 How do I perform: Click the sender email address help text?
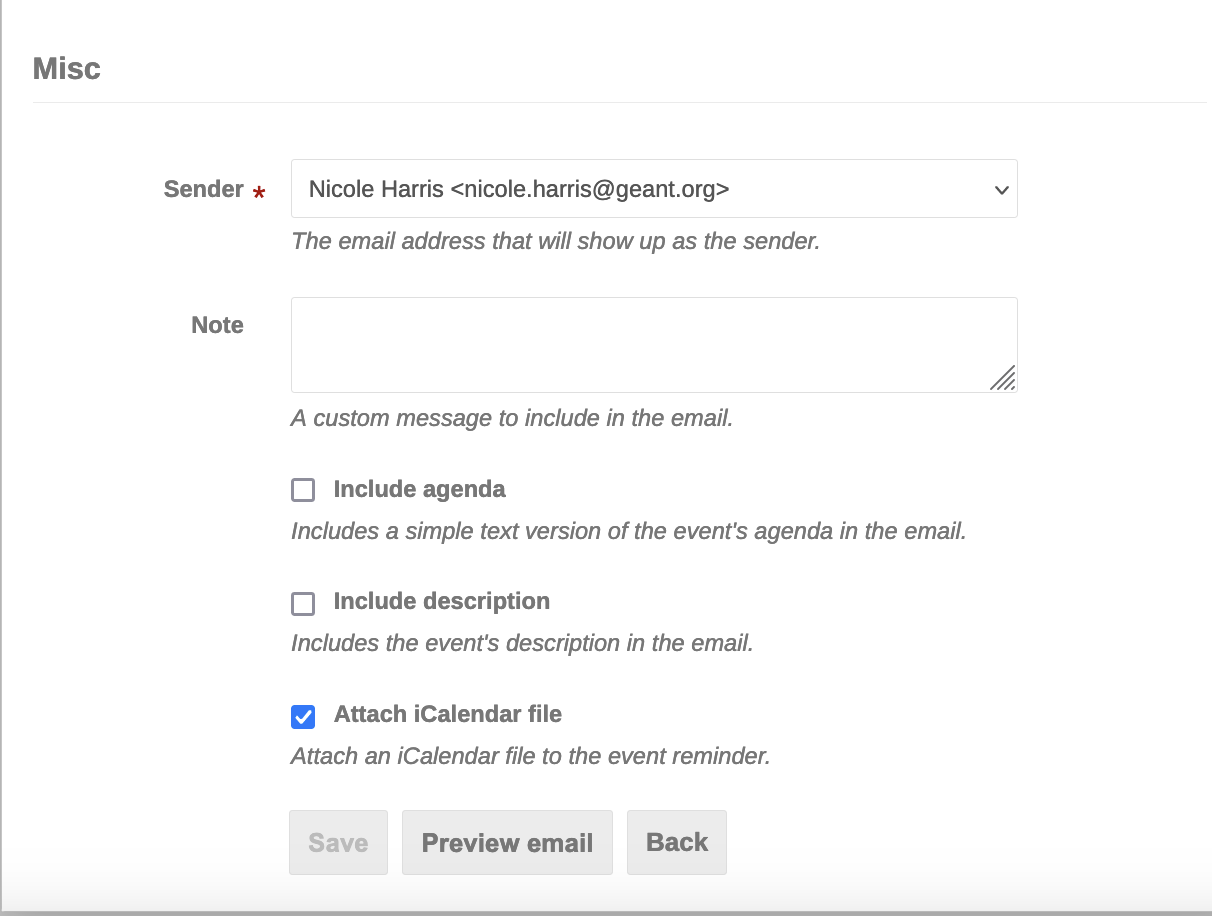[555, 241]
